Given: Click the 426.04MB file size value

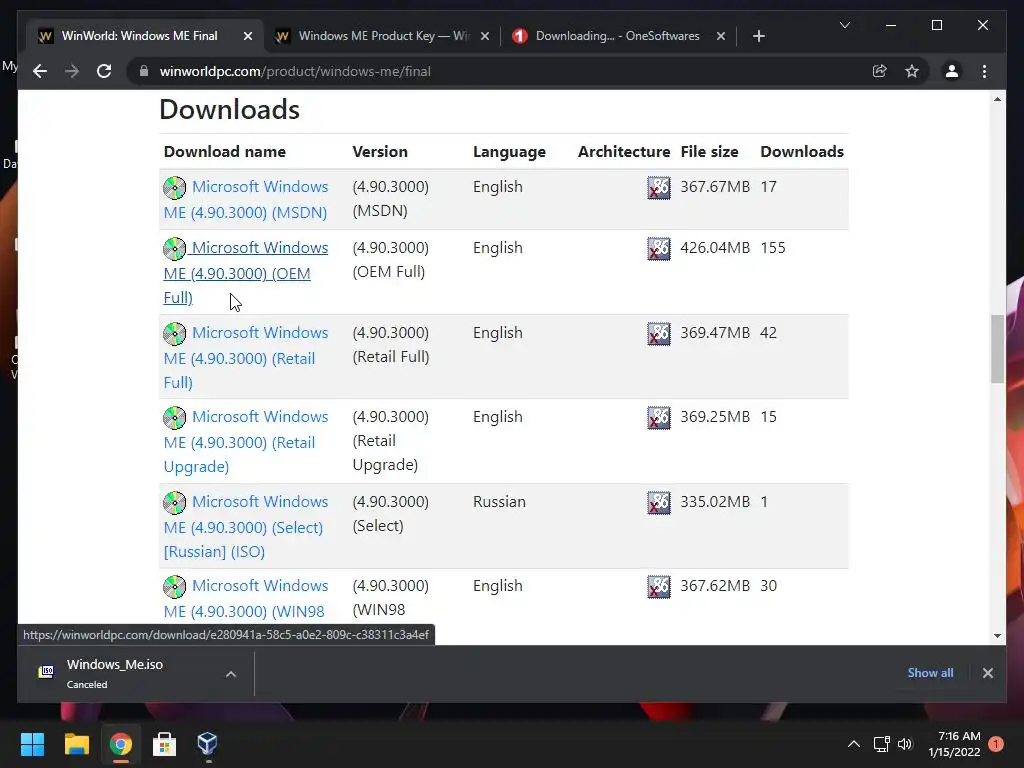Looking at the screenshot, I should [715, 248].
